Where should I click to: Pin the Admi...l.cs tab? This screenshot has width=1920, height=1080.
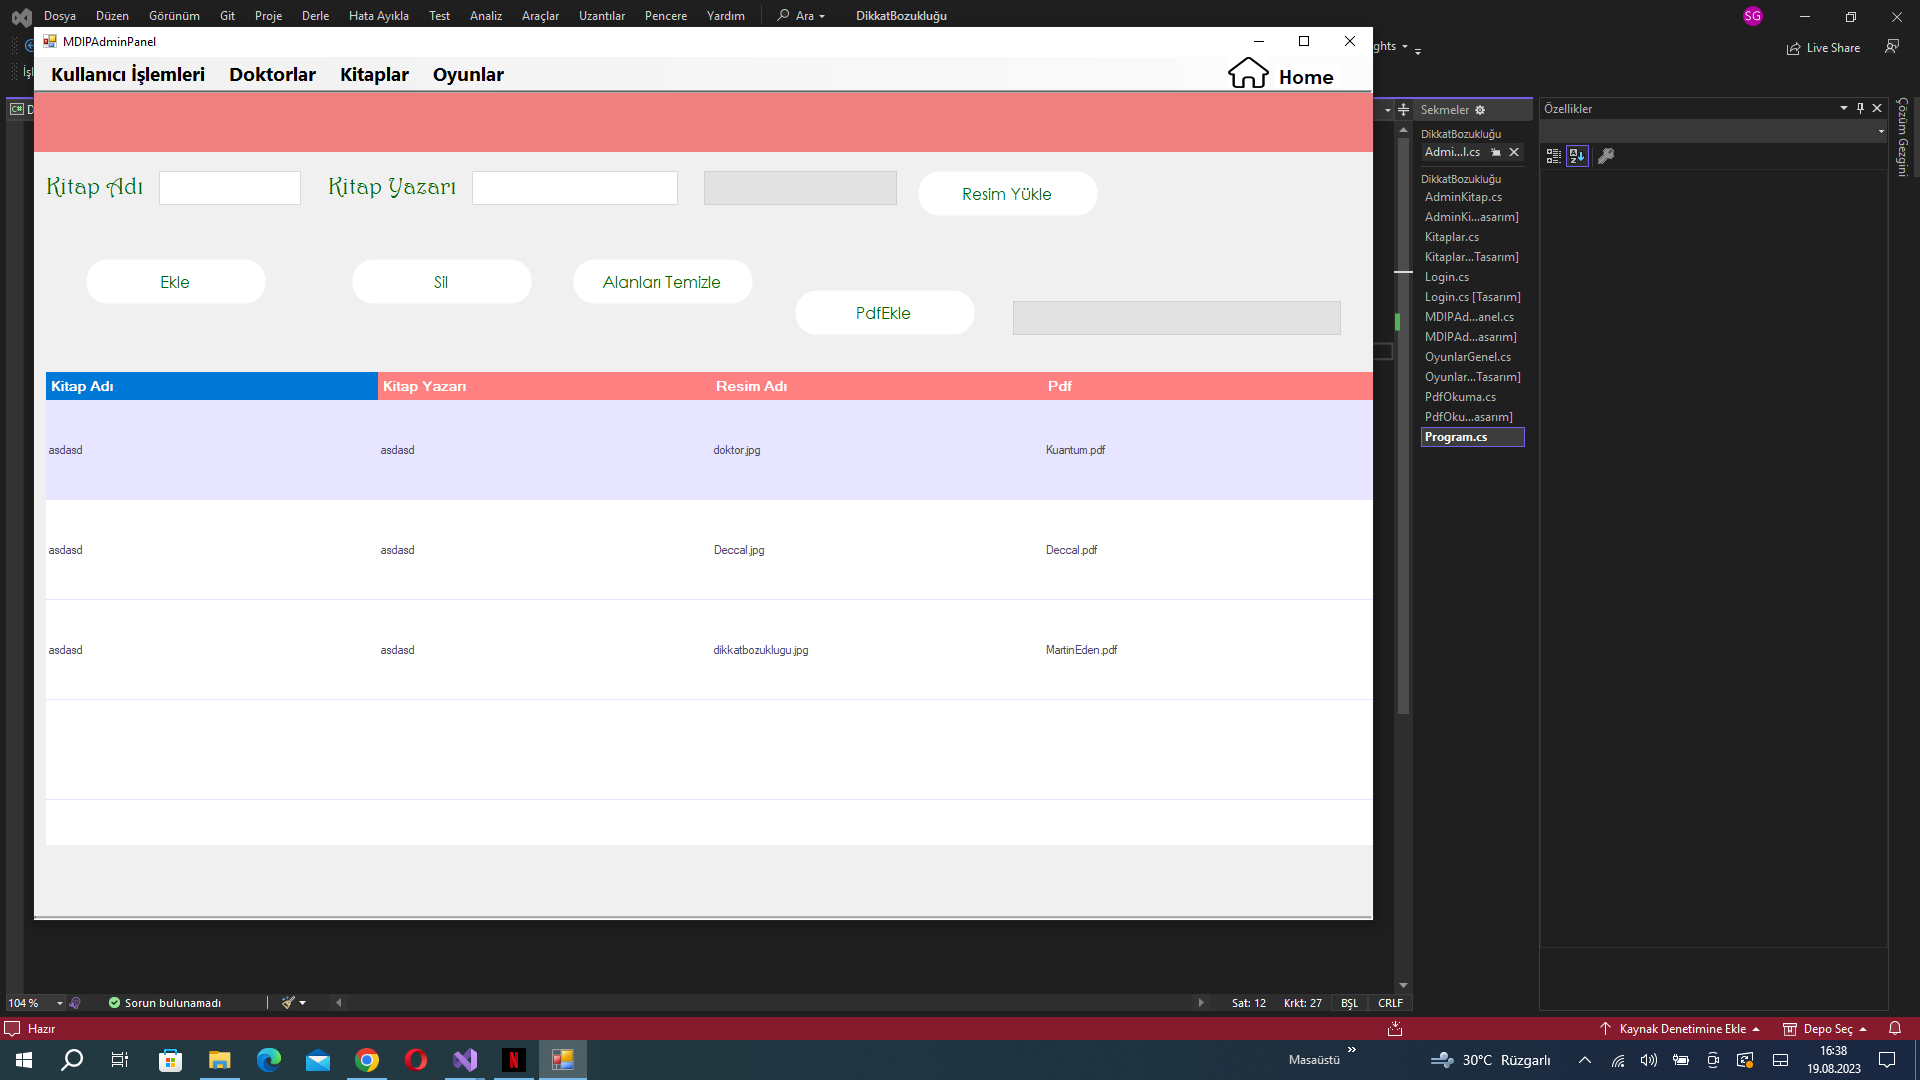point(1496,153)
